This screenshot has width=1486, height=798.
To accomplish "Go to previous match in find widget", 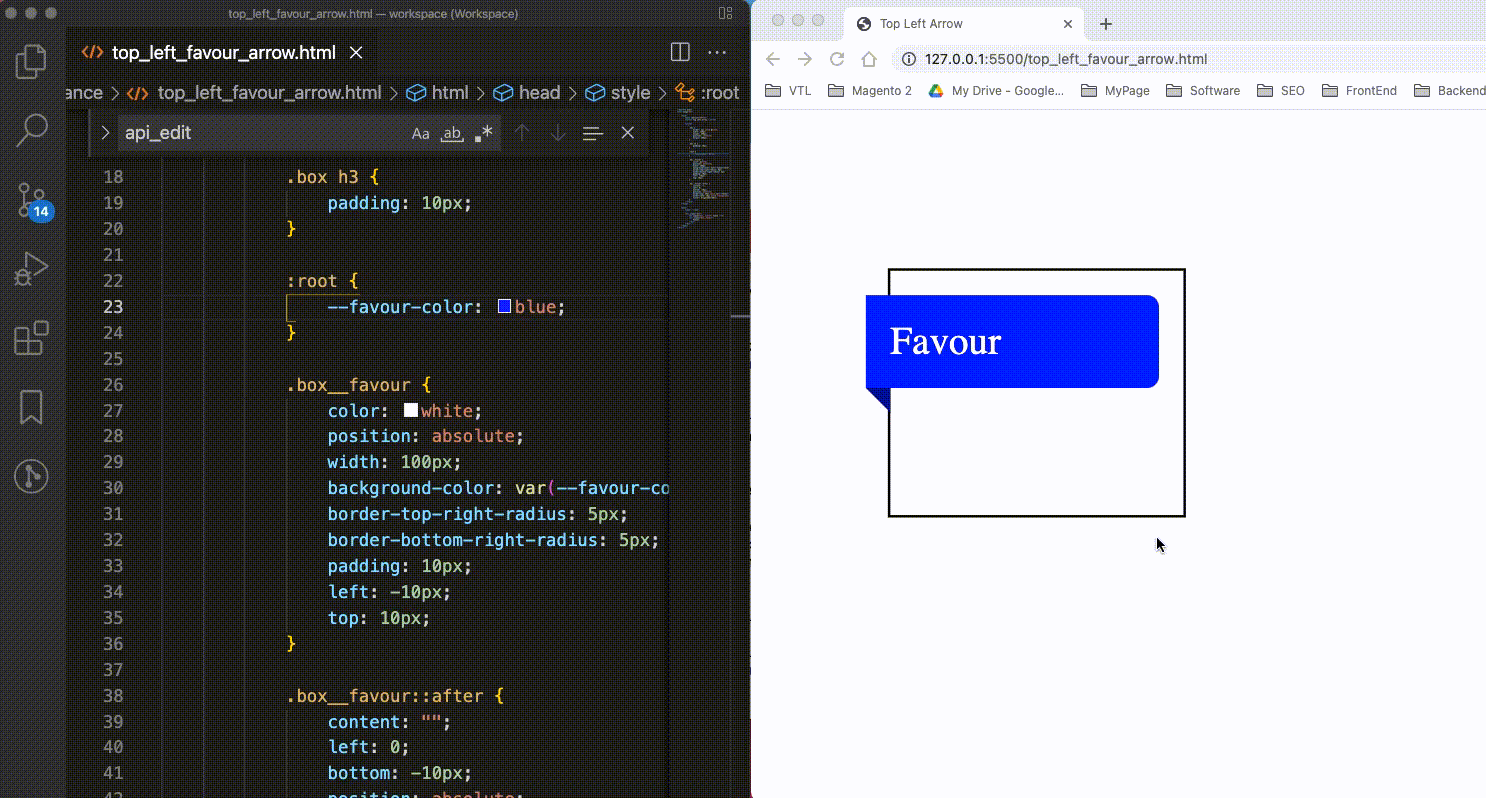I will [522, 133].
